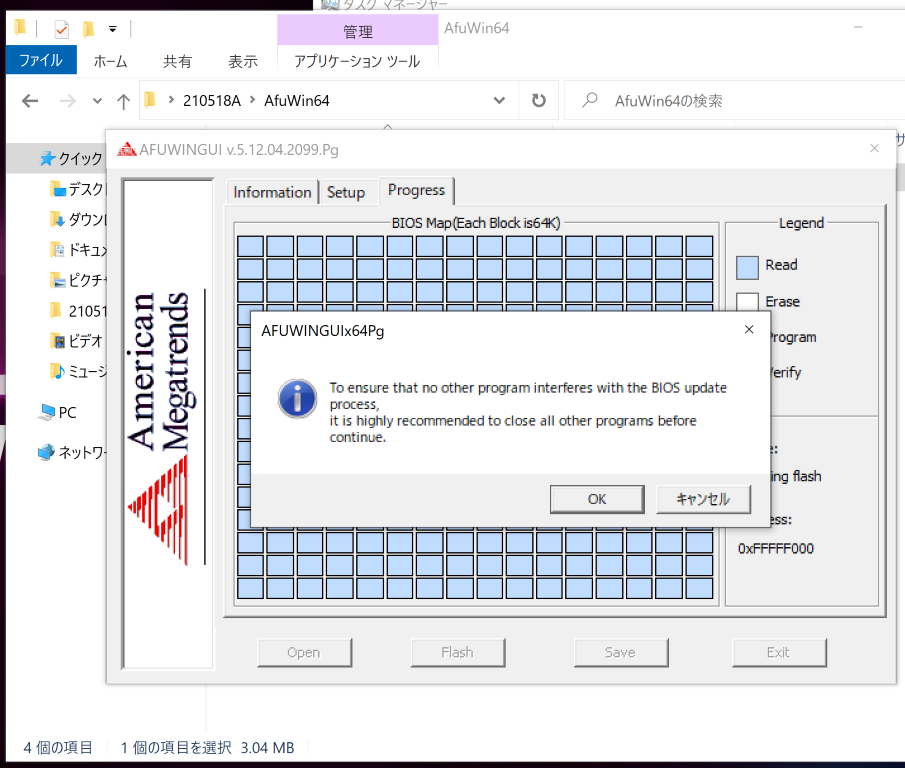Go back with the Explorer back arrow
The height and width of the screenshot is (768, 905).
(x=30, y=102)
